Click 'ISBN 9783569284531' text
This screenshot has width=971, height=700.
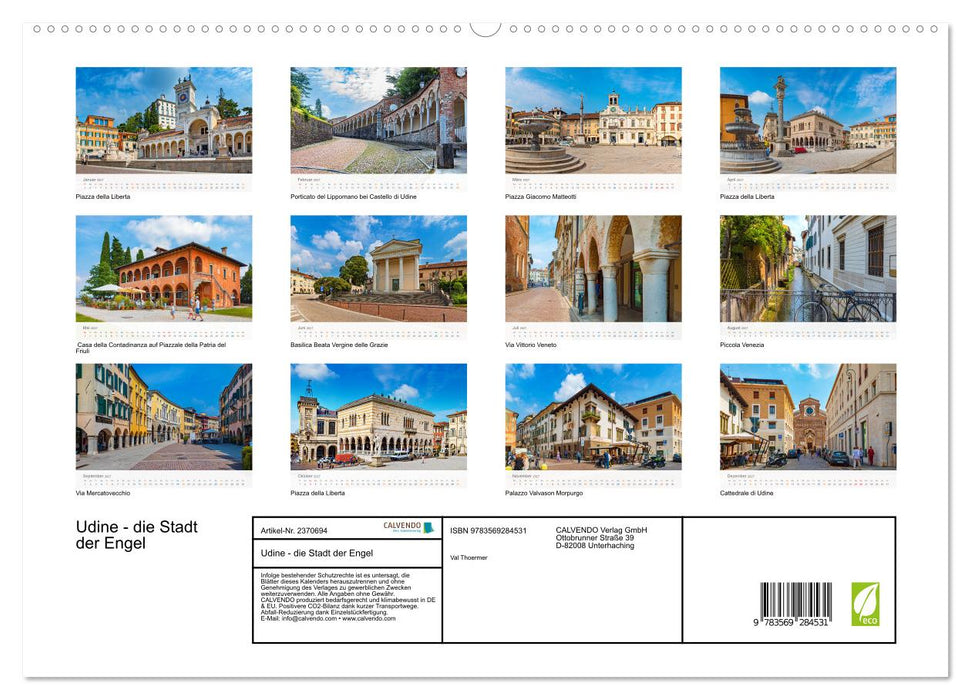click(488, 531)
